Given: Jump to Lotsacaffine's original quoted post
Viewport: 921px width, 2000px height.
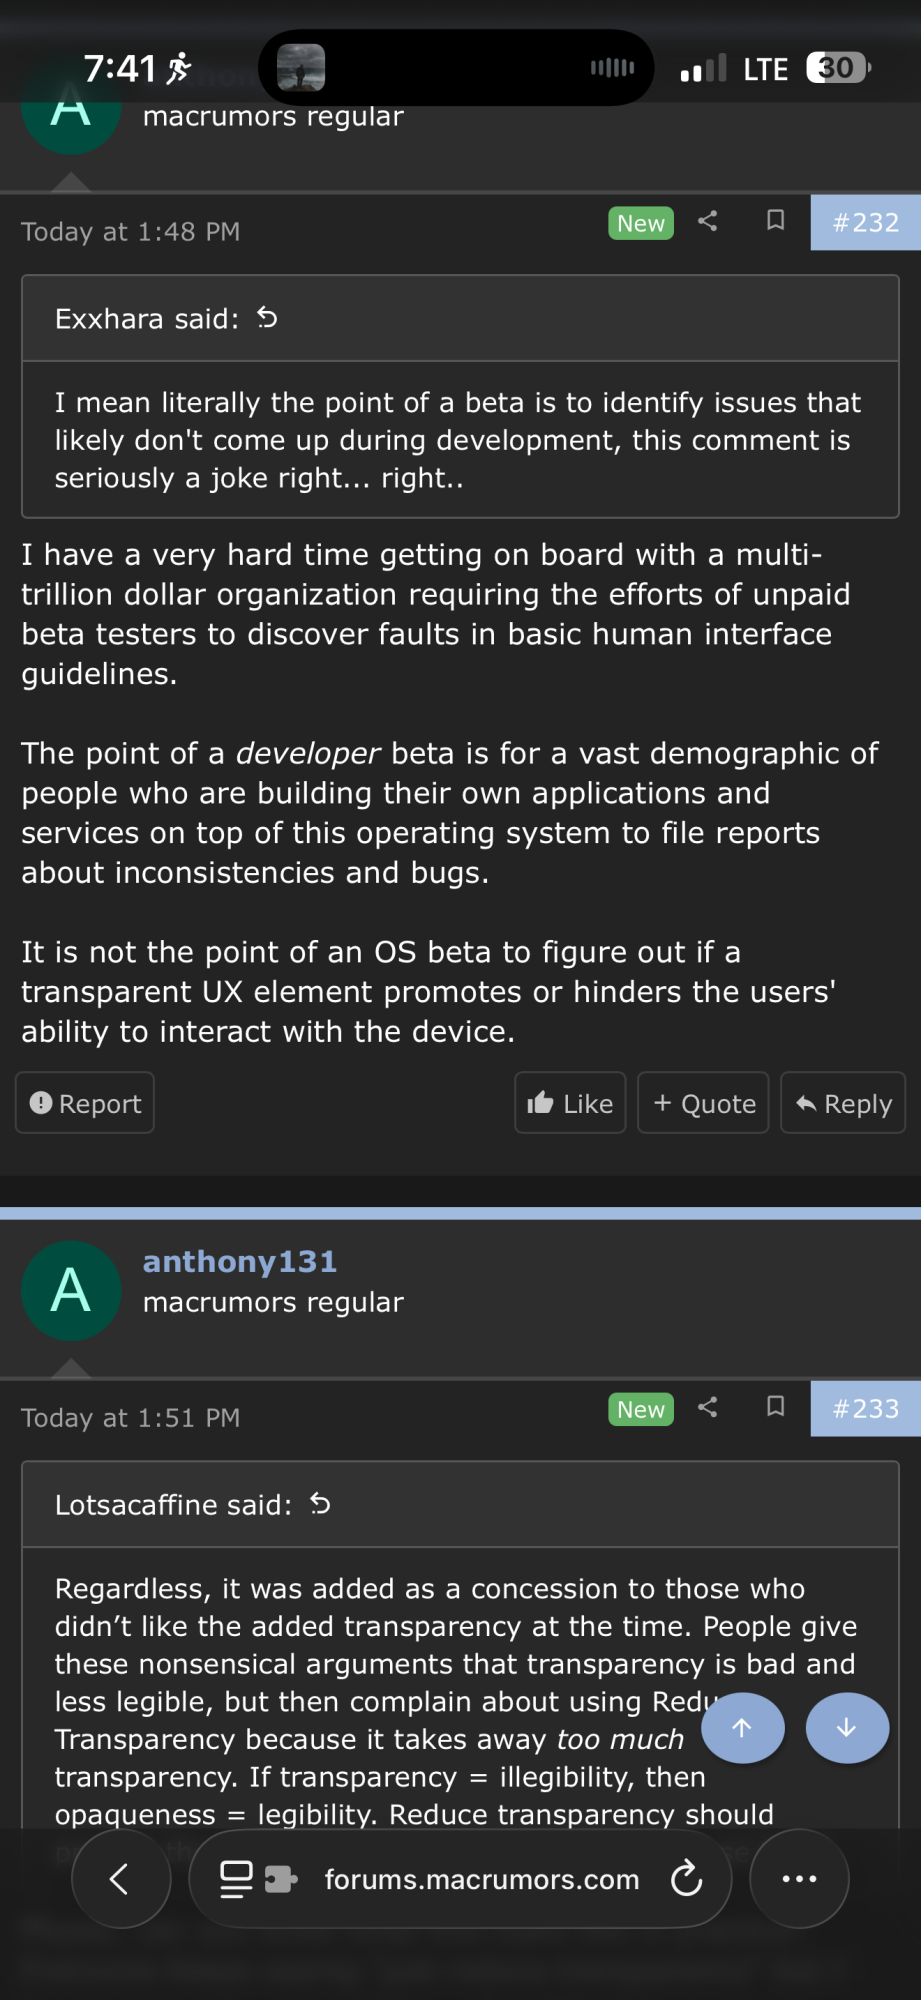Looking at the screenshot, I should [x=320, y=1504].
